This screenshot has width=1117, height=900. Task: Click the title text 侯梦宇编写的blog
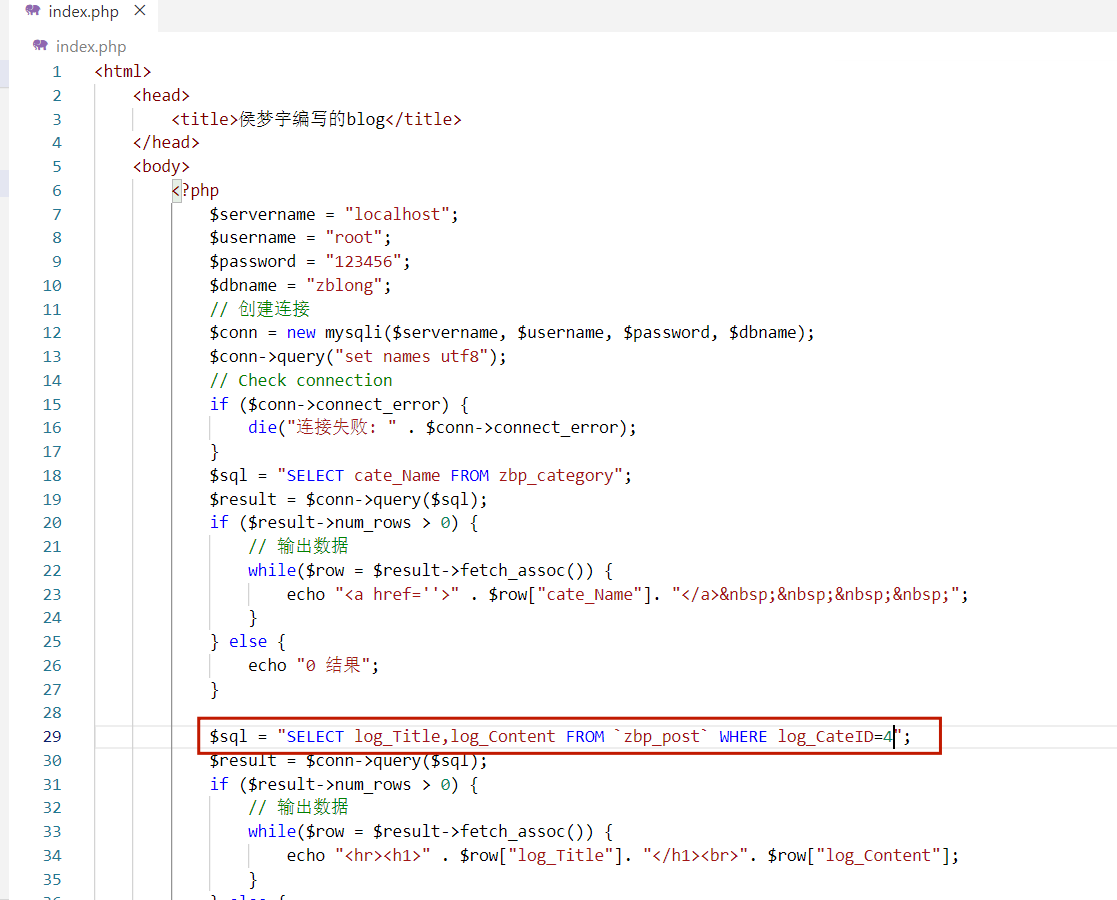pos(312,119)
